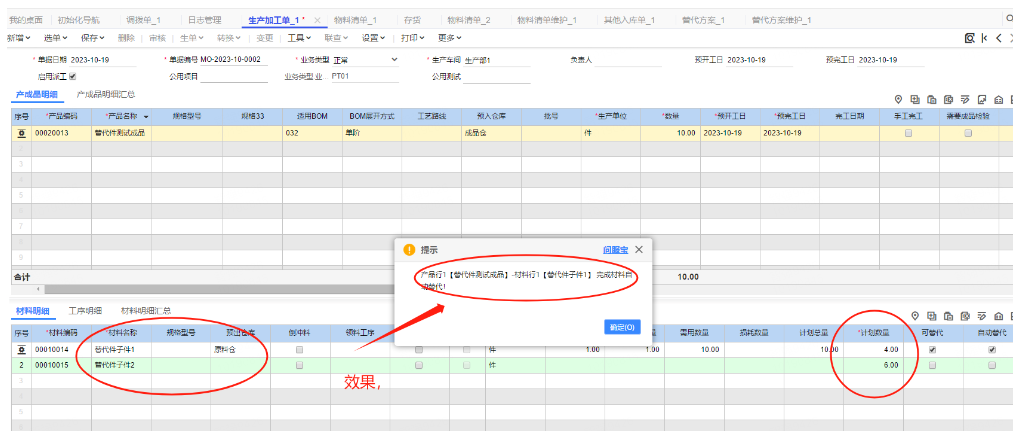Click the 确定(O) button in dialog
Viewport: 1018px width, 432px height.
tap(622, 327)
